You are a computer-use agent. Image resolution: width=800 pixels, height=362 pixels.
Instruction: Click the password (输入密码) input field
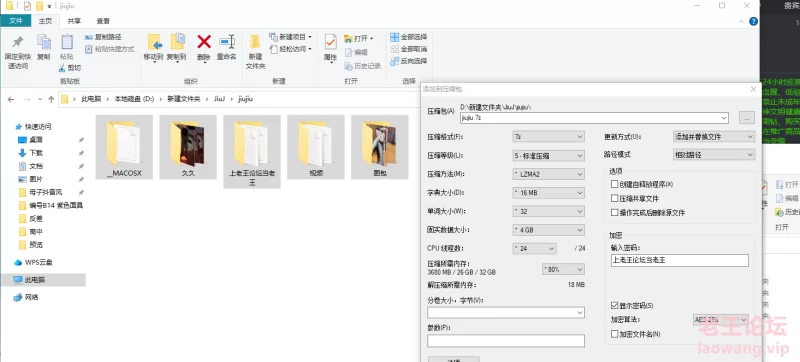[x=680, y=261]
